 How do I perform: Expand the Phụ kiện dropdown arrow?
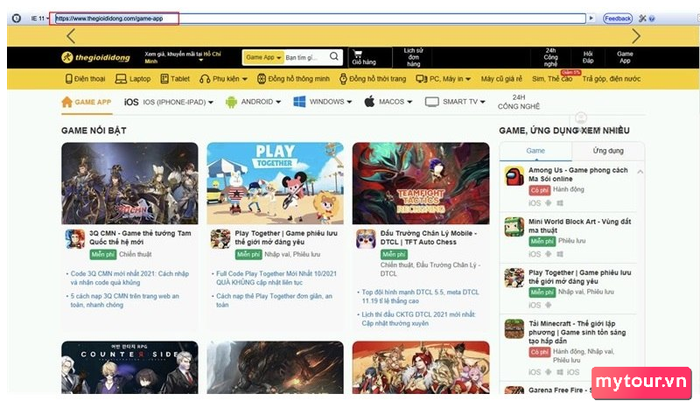click(245, 79)
